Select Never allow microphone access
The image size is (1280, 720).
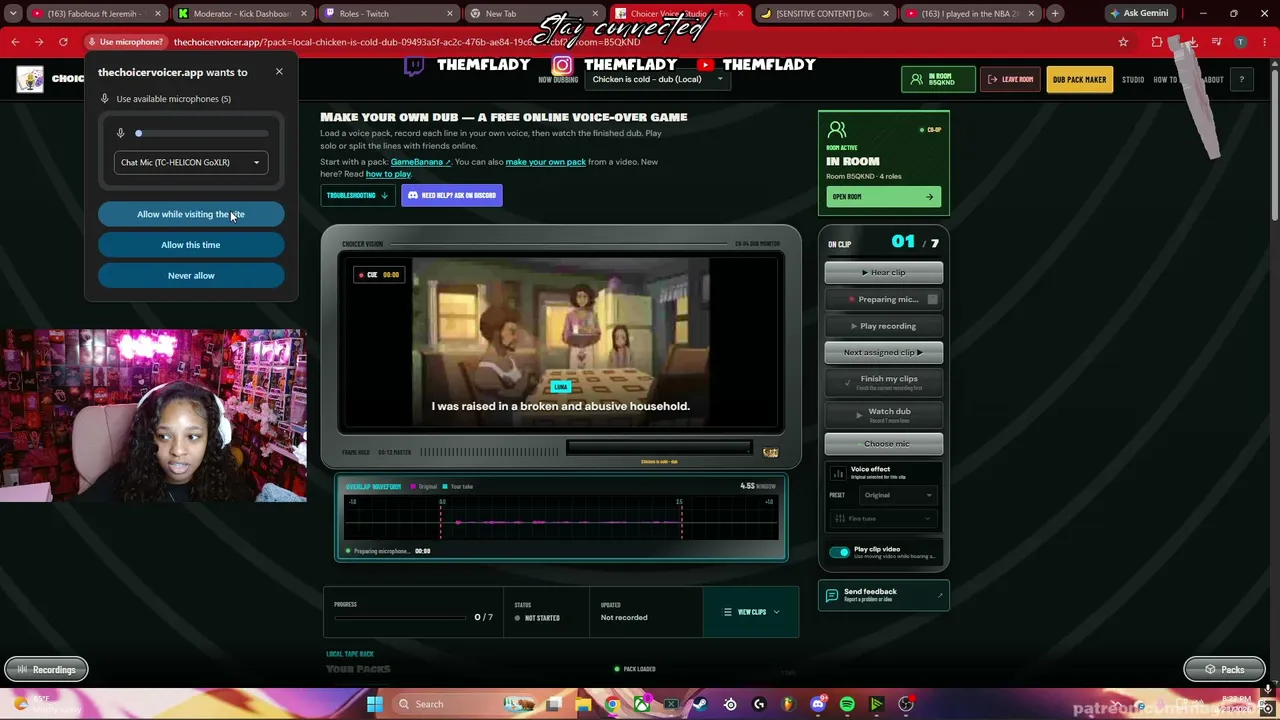click(x=191, y=275)
